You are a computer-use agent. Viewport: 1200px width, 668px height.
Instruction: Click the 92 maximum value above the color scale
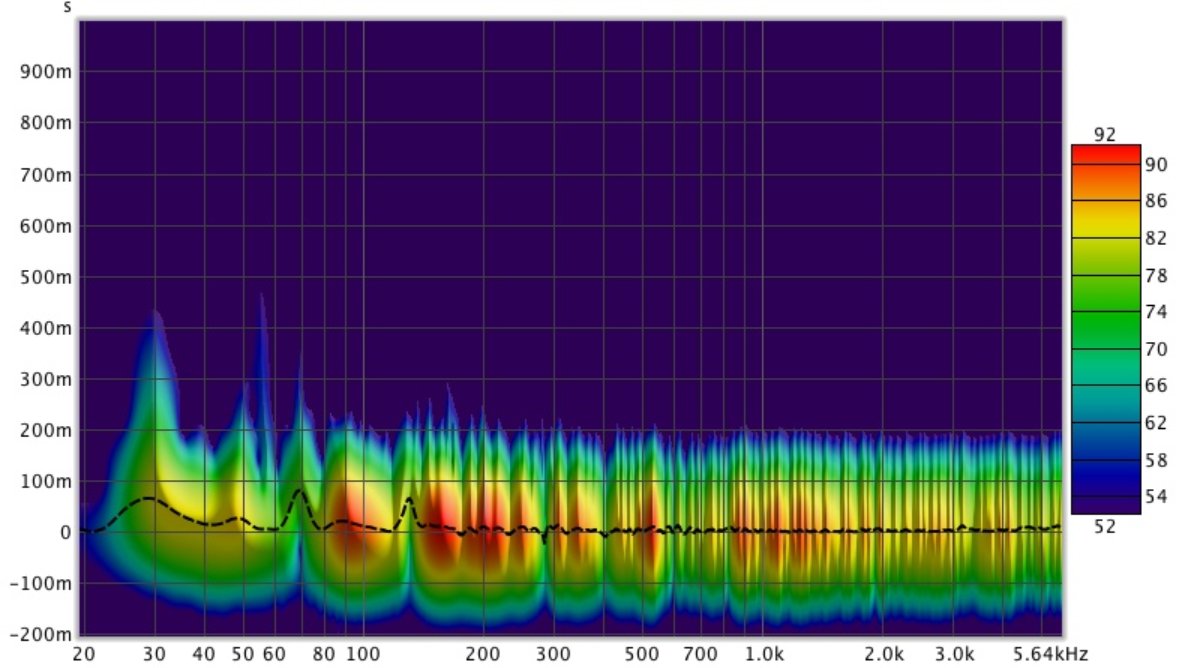click(x=1105, y=135)
